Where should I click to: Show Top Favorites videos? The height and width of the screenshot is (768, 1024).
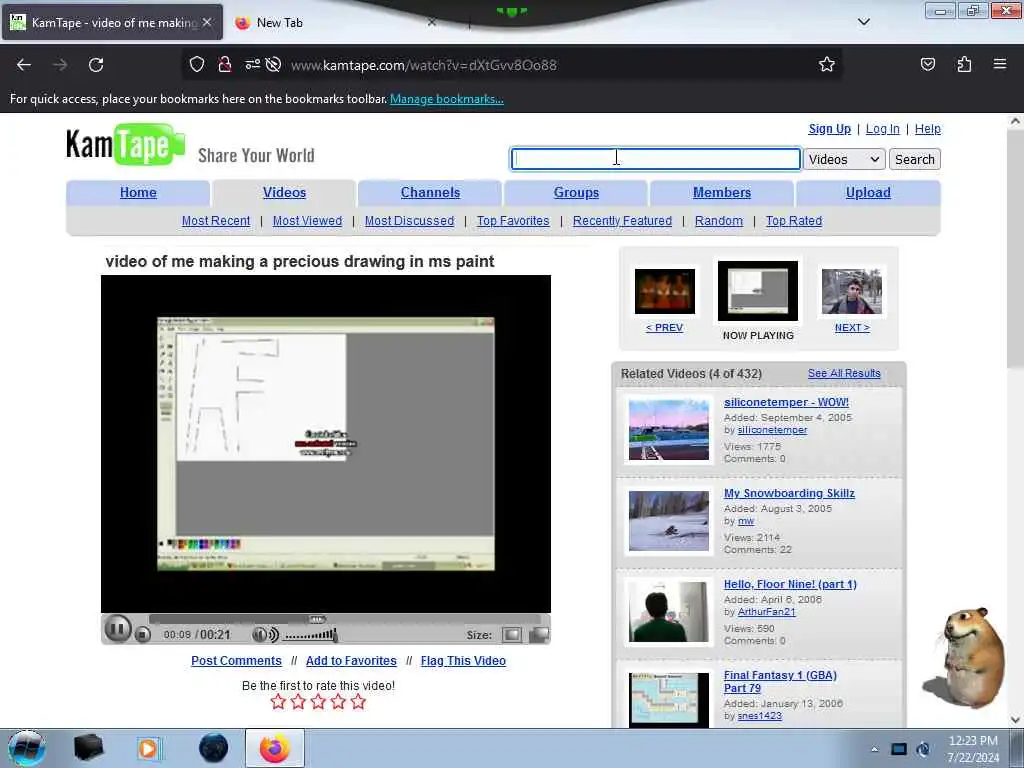513,221
